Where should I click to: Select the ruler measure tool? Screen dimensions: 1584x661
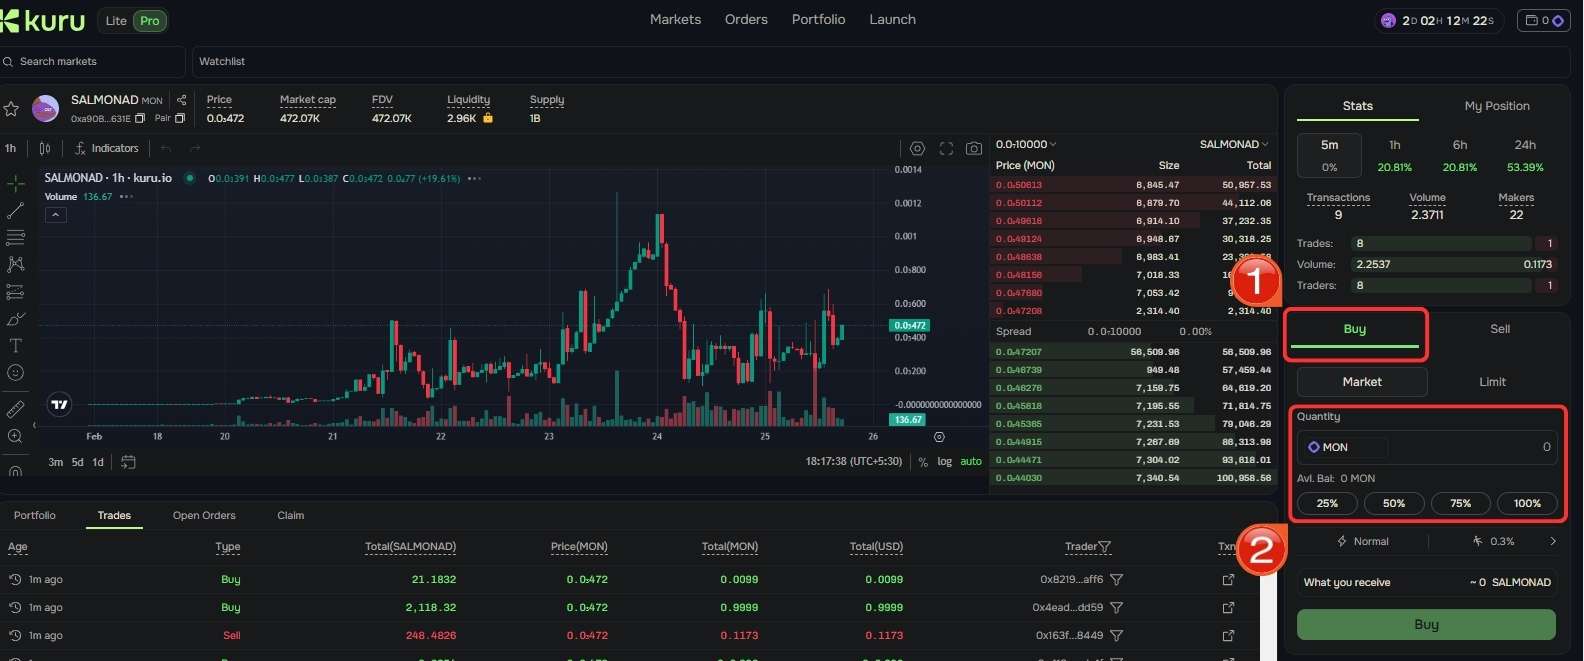pos(15,409)
